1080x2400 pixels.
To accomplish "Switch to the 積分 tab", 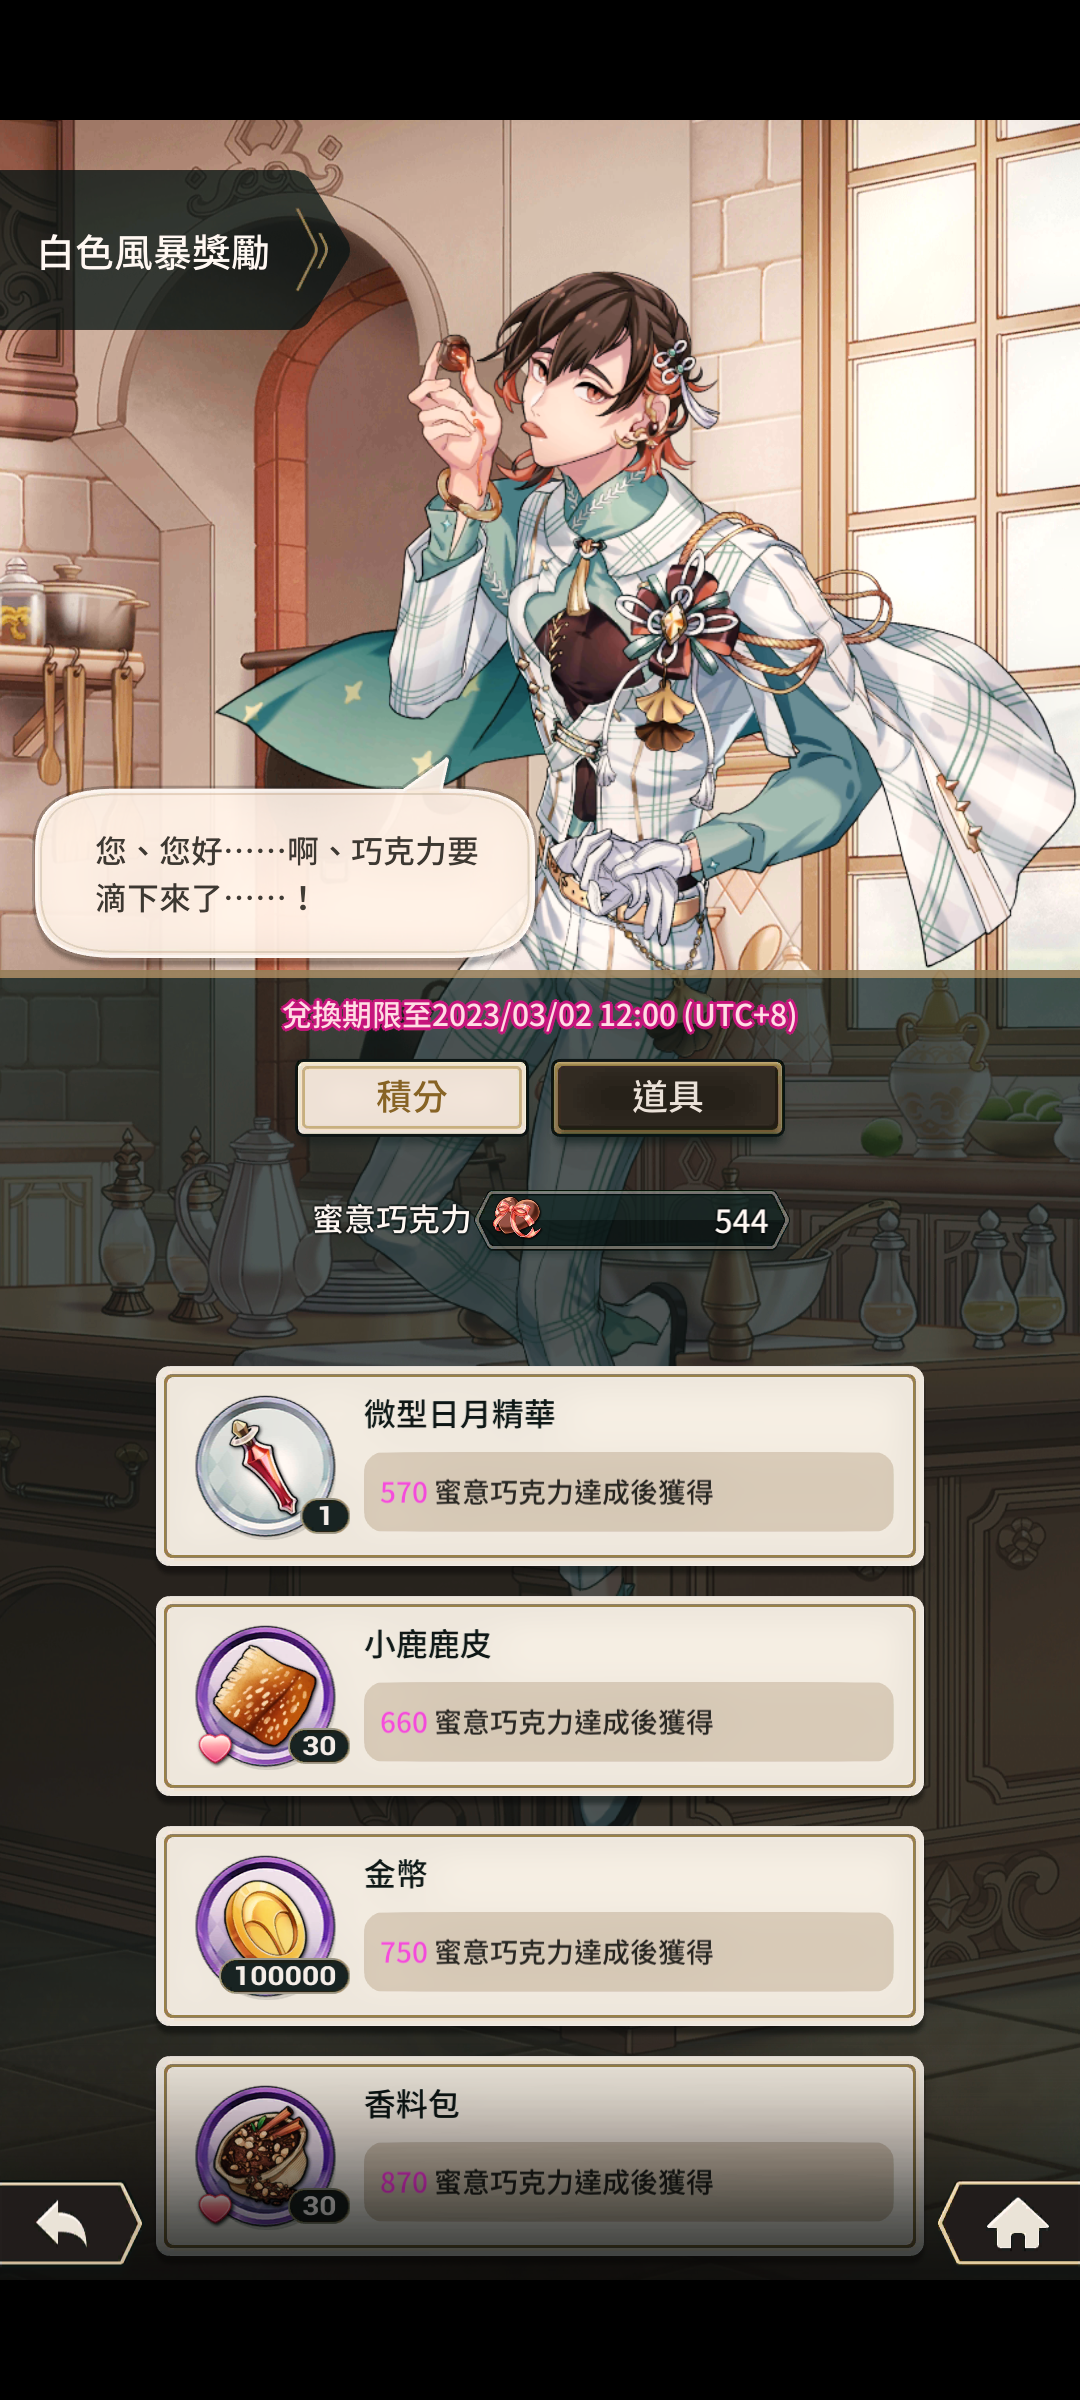I will pos(412,1097).
